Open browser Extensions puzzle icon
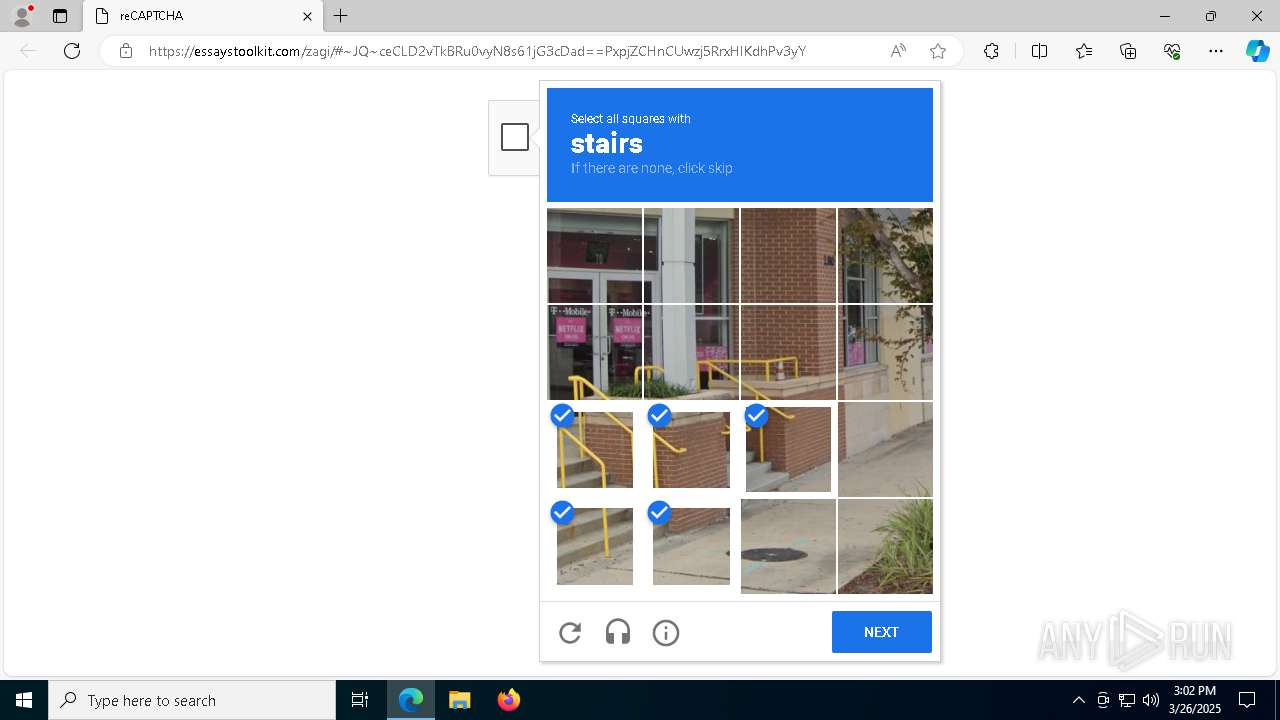 pos(991,51)
